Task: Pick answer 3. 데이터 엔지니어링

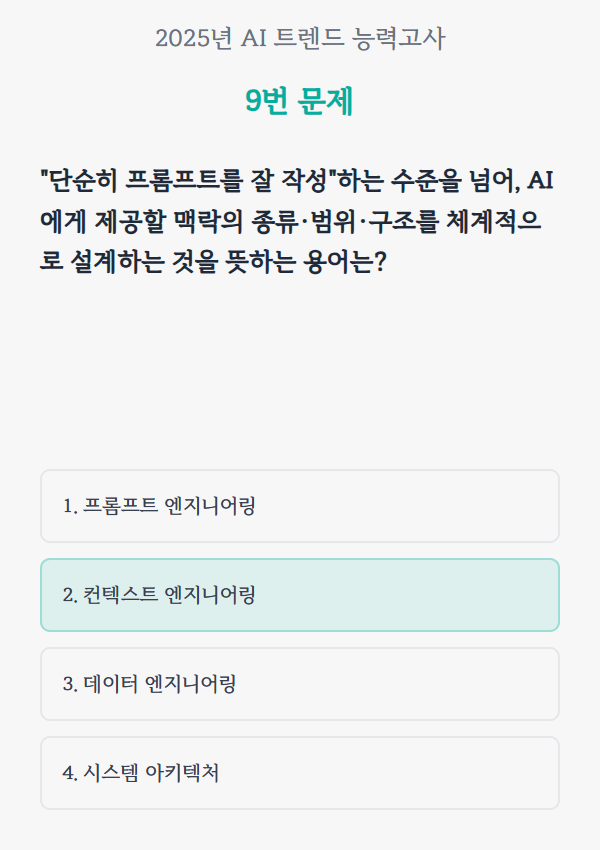Action: pyautogui.click(x=299, y=684)
